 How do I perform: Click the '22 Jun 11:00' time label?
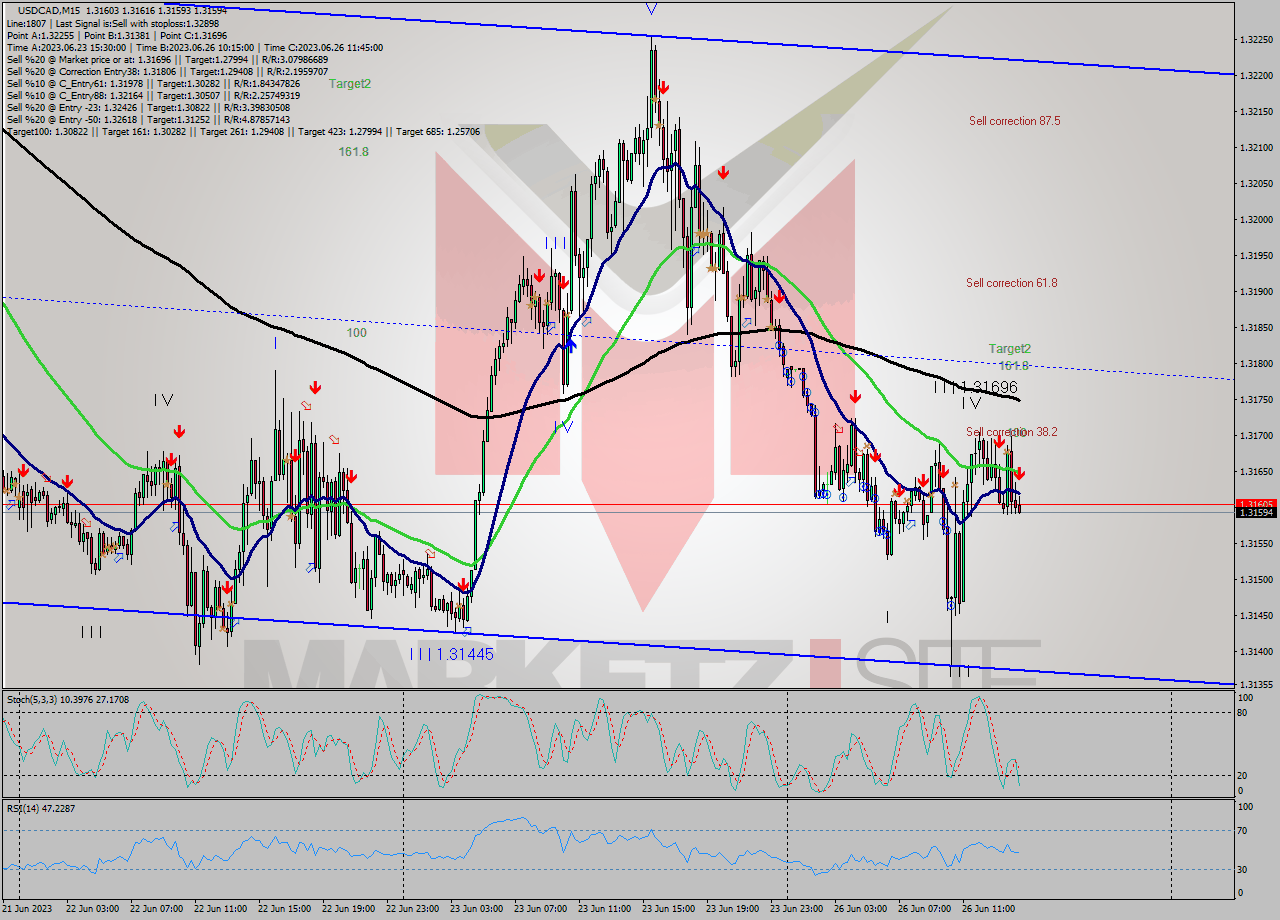click(219, 909)
